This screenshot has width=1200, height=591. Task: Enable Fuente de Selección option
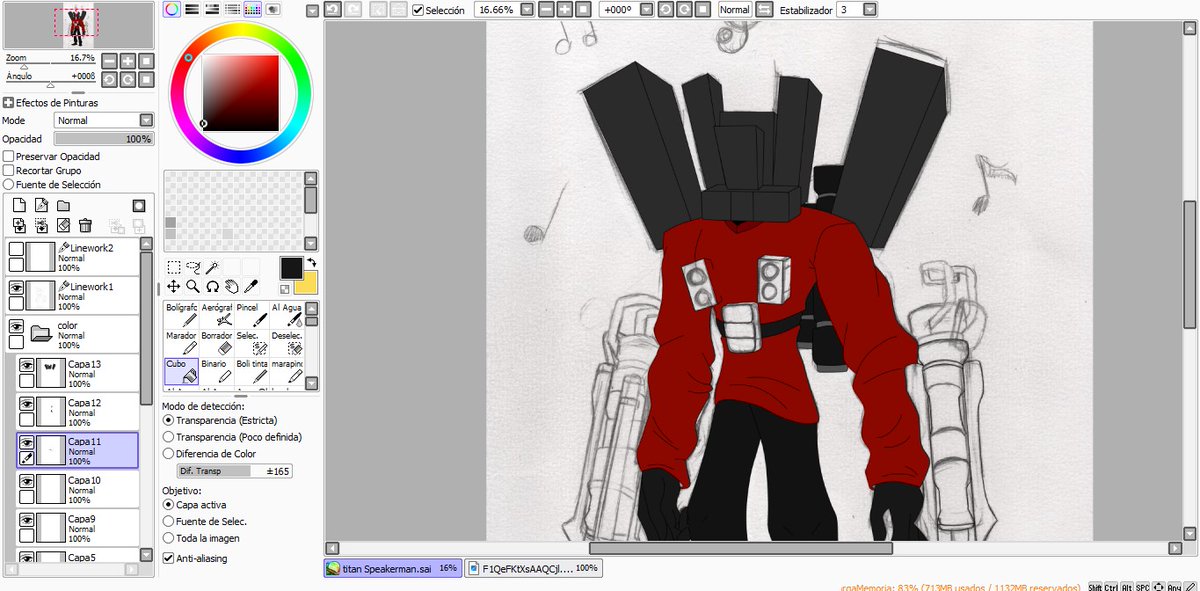pos(8,185)
